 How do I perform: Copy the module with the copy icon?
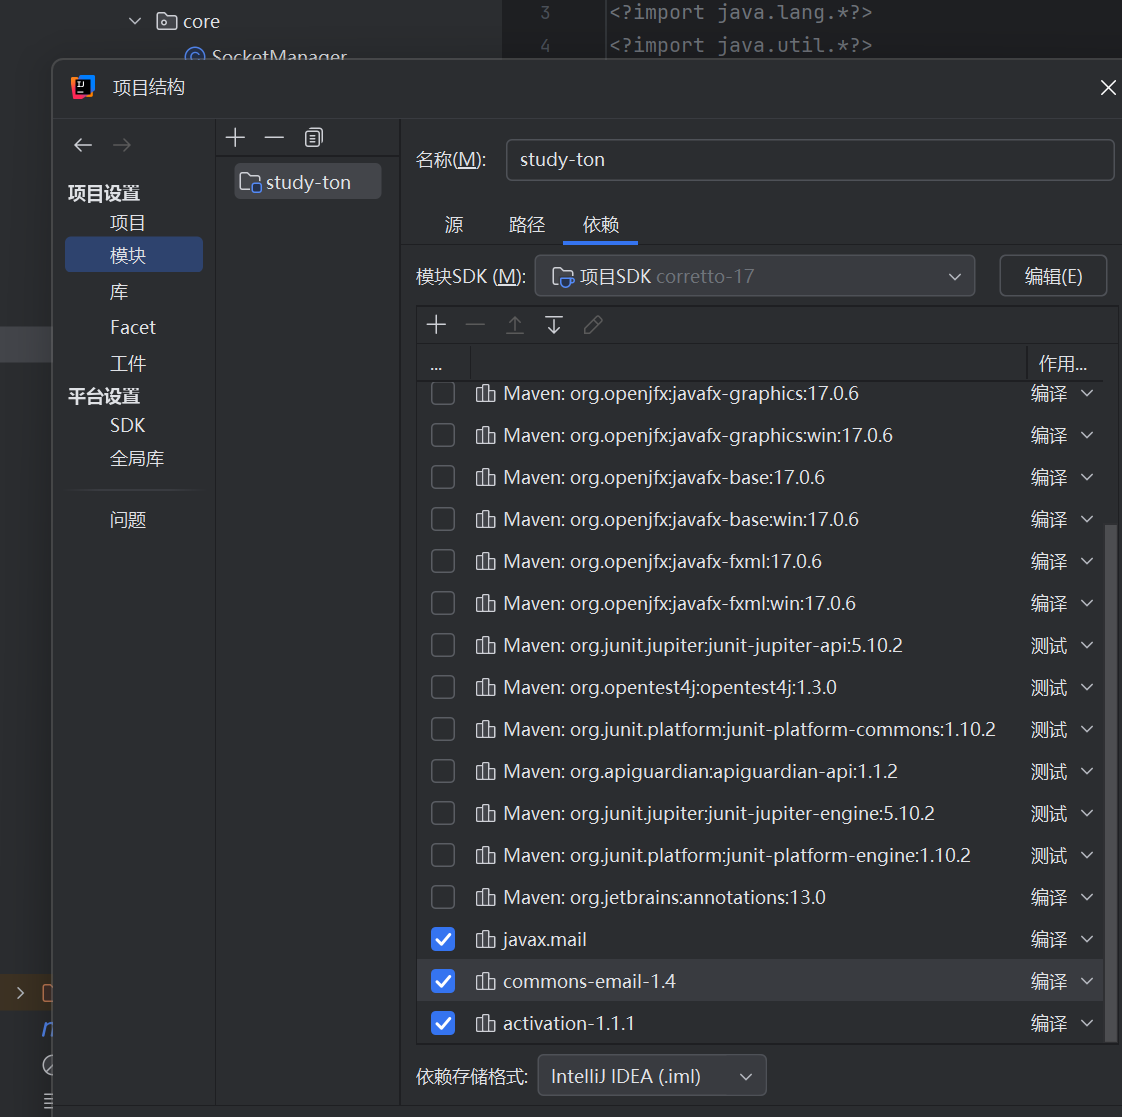pos(313,137)
